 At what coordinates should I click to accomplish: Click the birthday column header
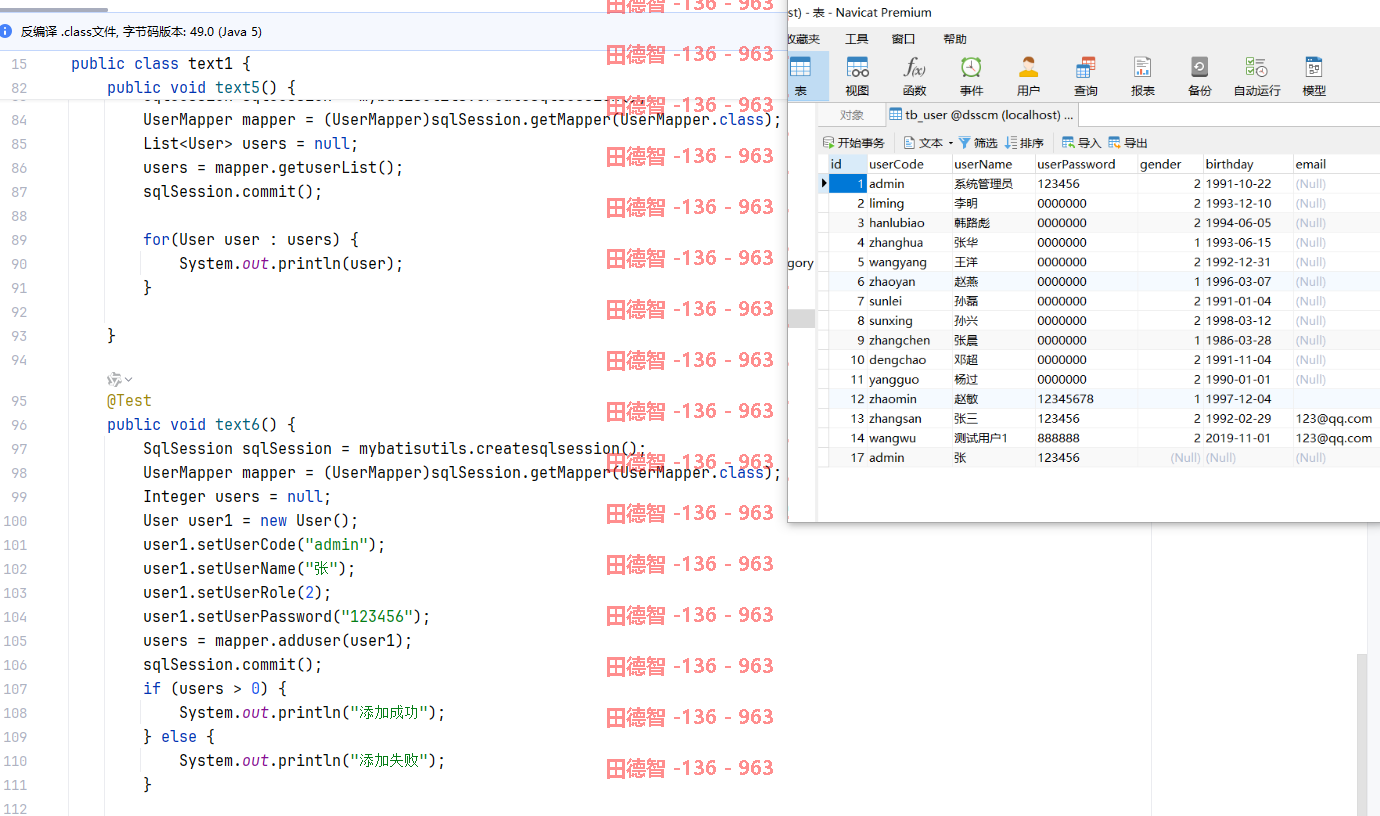pyautogui.click(x=1247, y=164)
